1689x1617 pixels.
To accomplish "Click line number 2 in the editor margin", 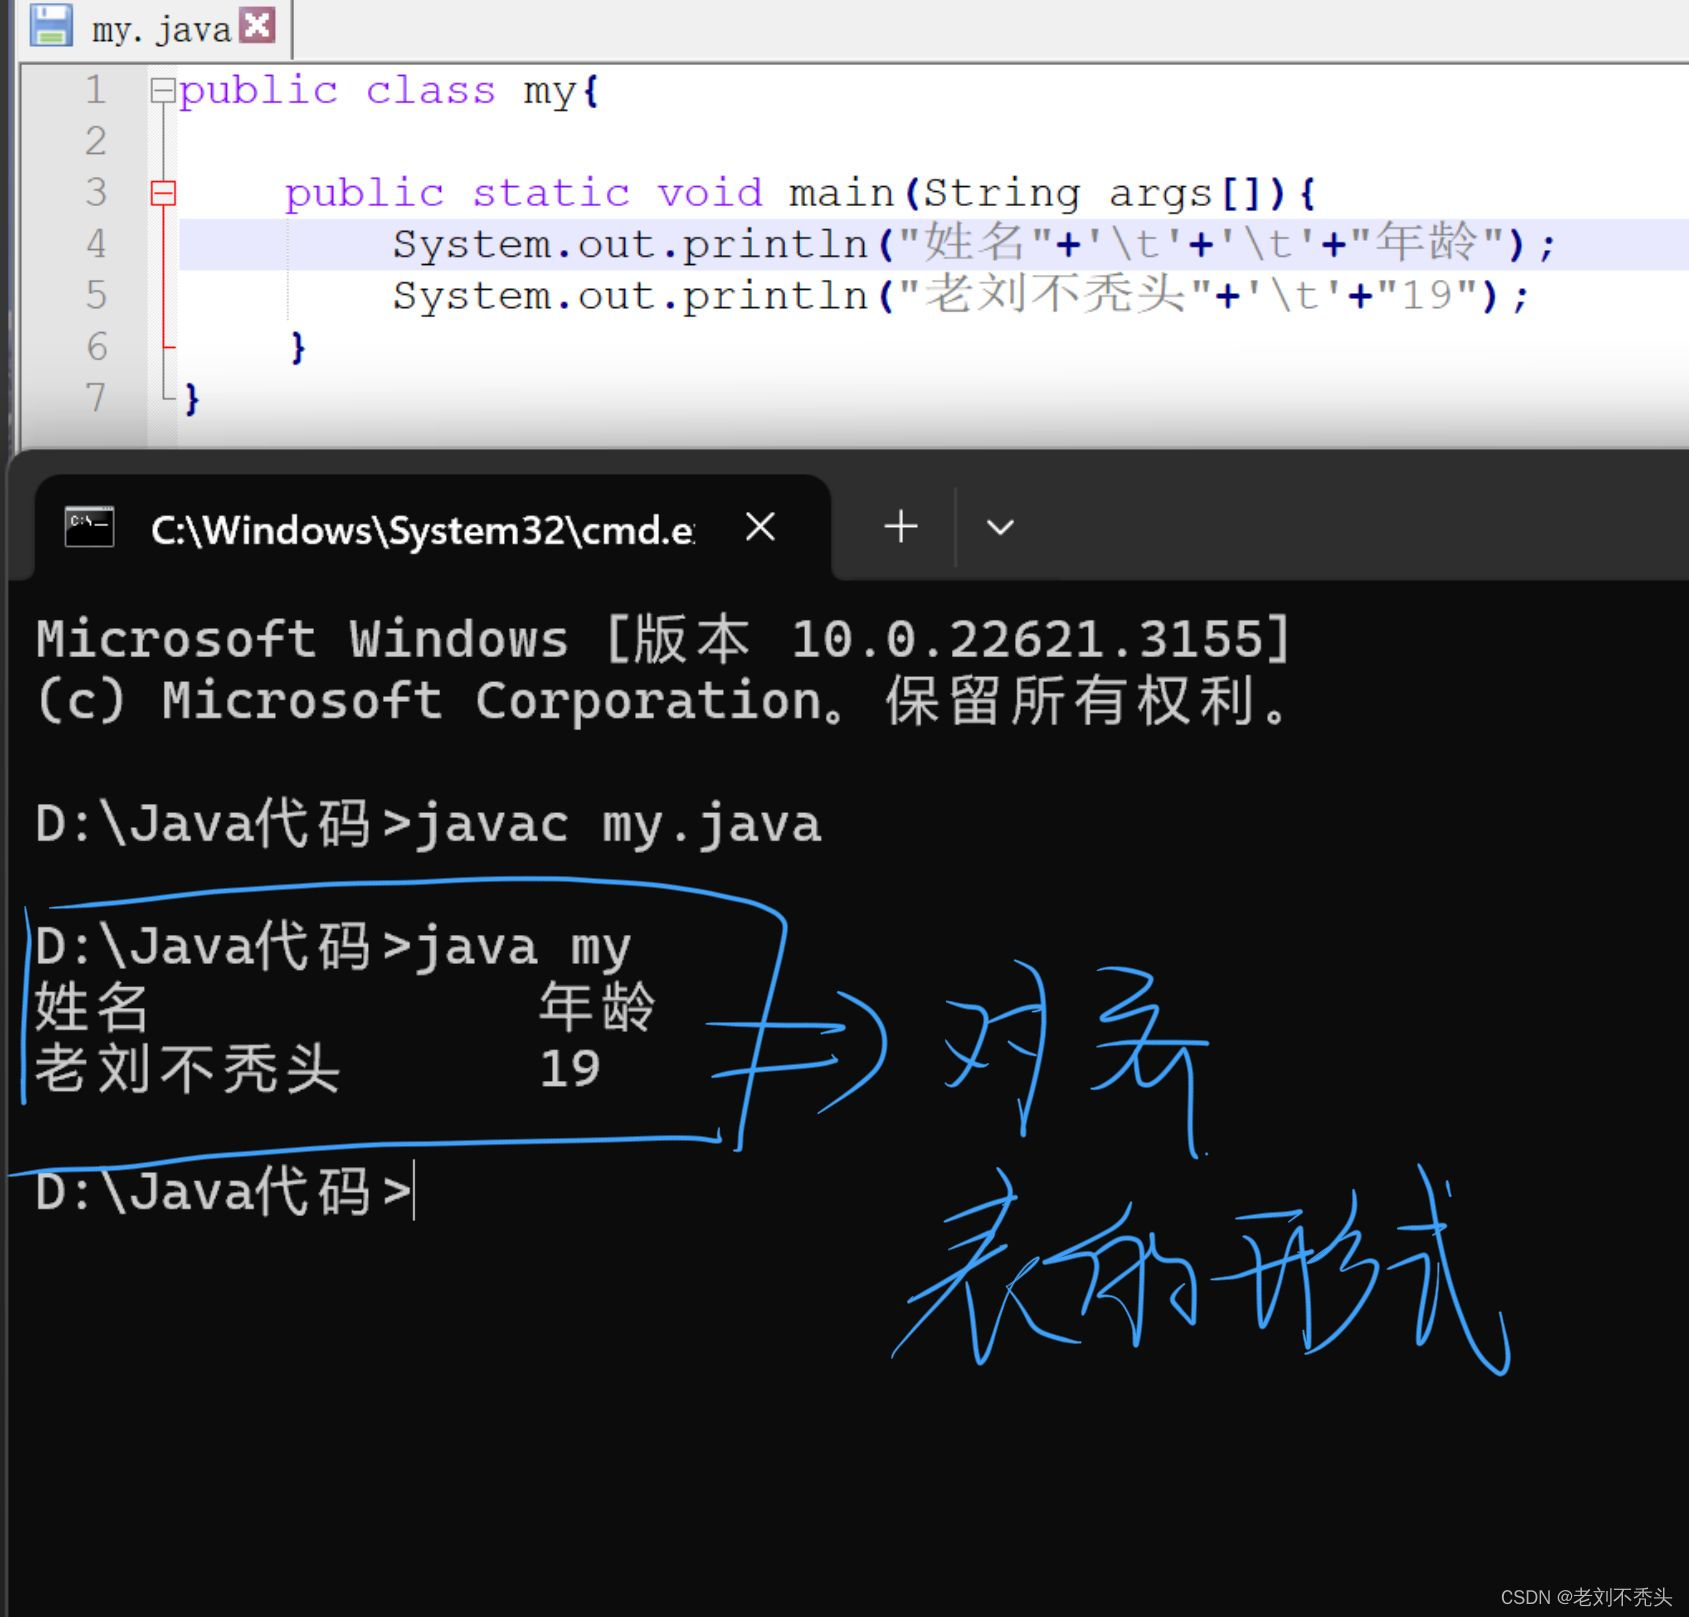I will [96, 142].
